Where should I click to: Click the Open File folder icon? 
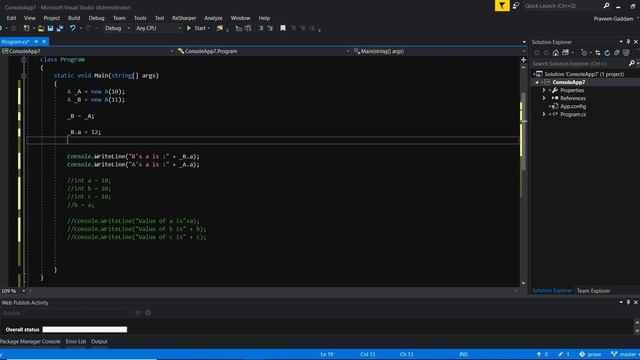pos(41,28)
